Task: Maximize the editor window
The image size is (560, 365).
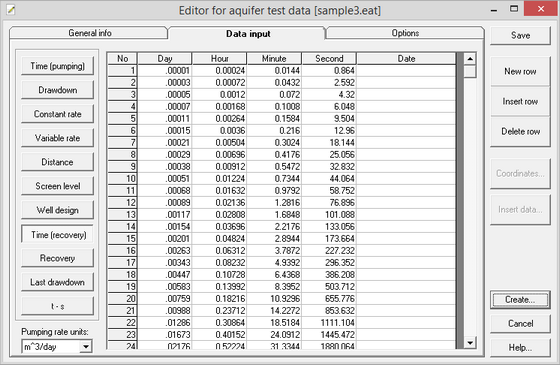Action: (514, 9)
